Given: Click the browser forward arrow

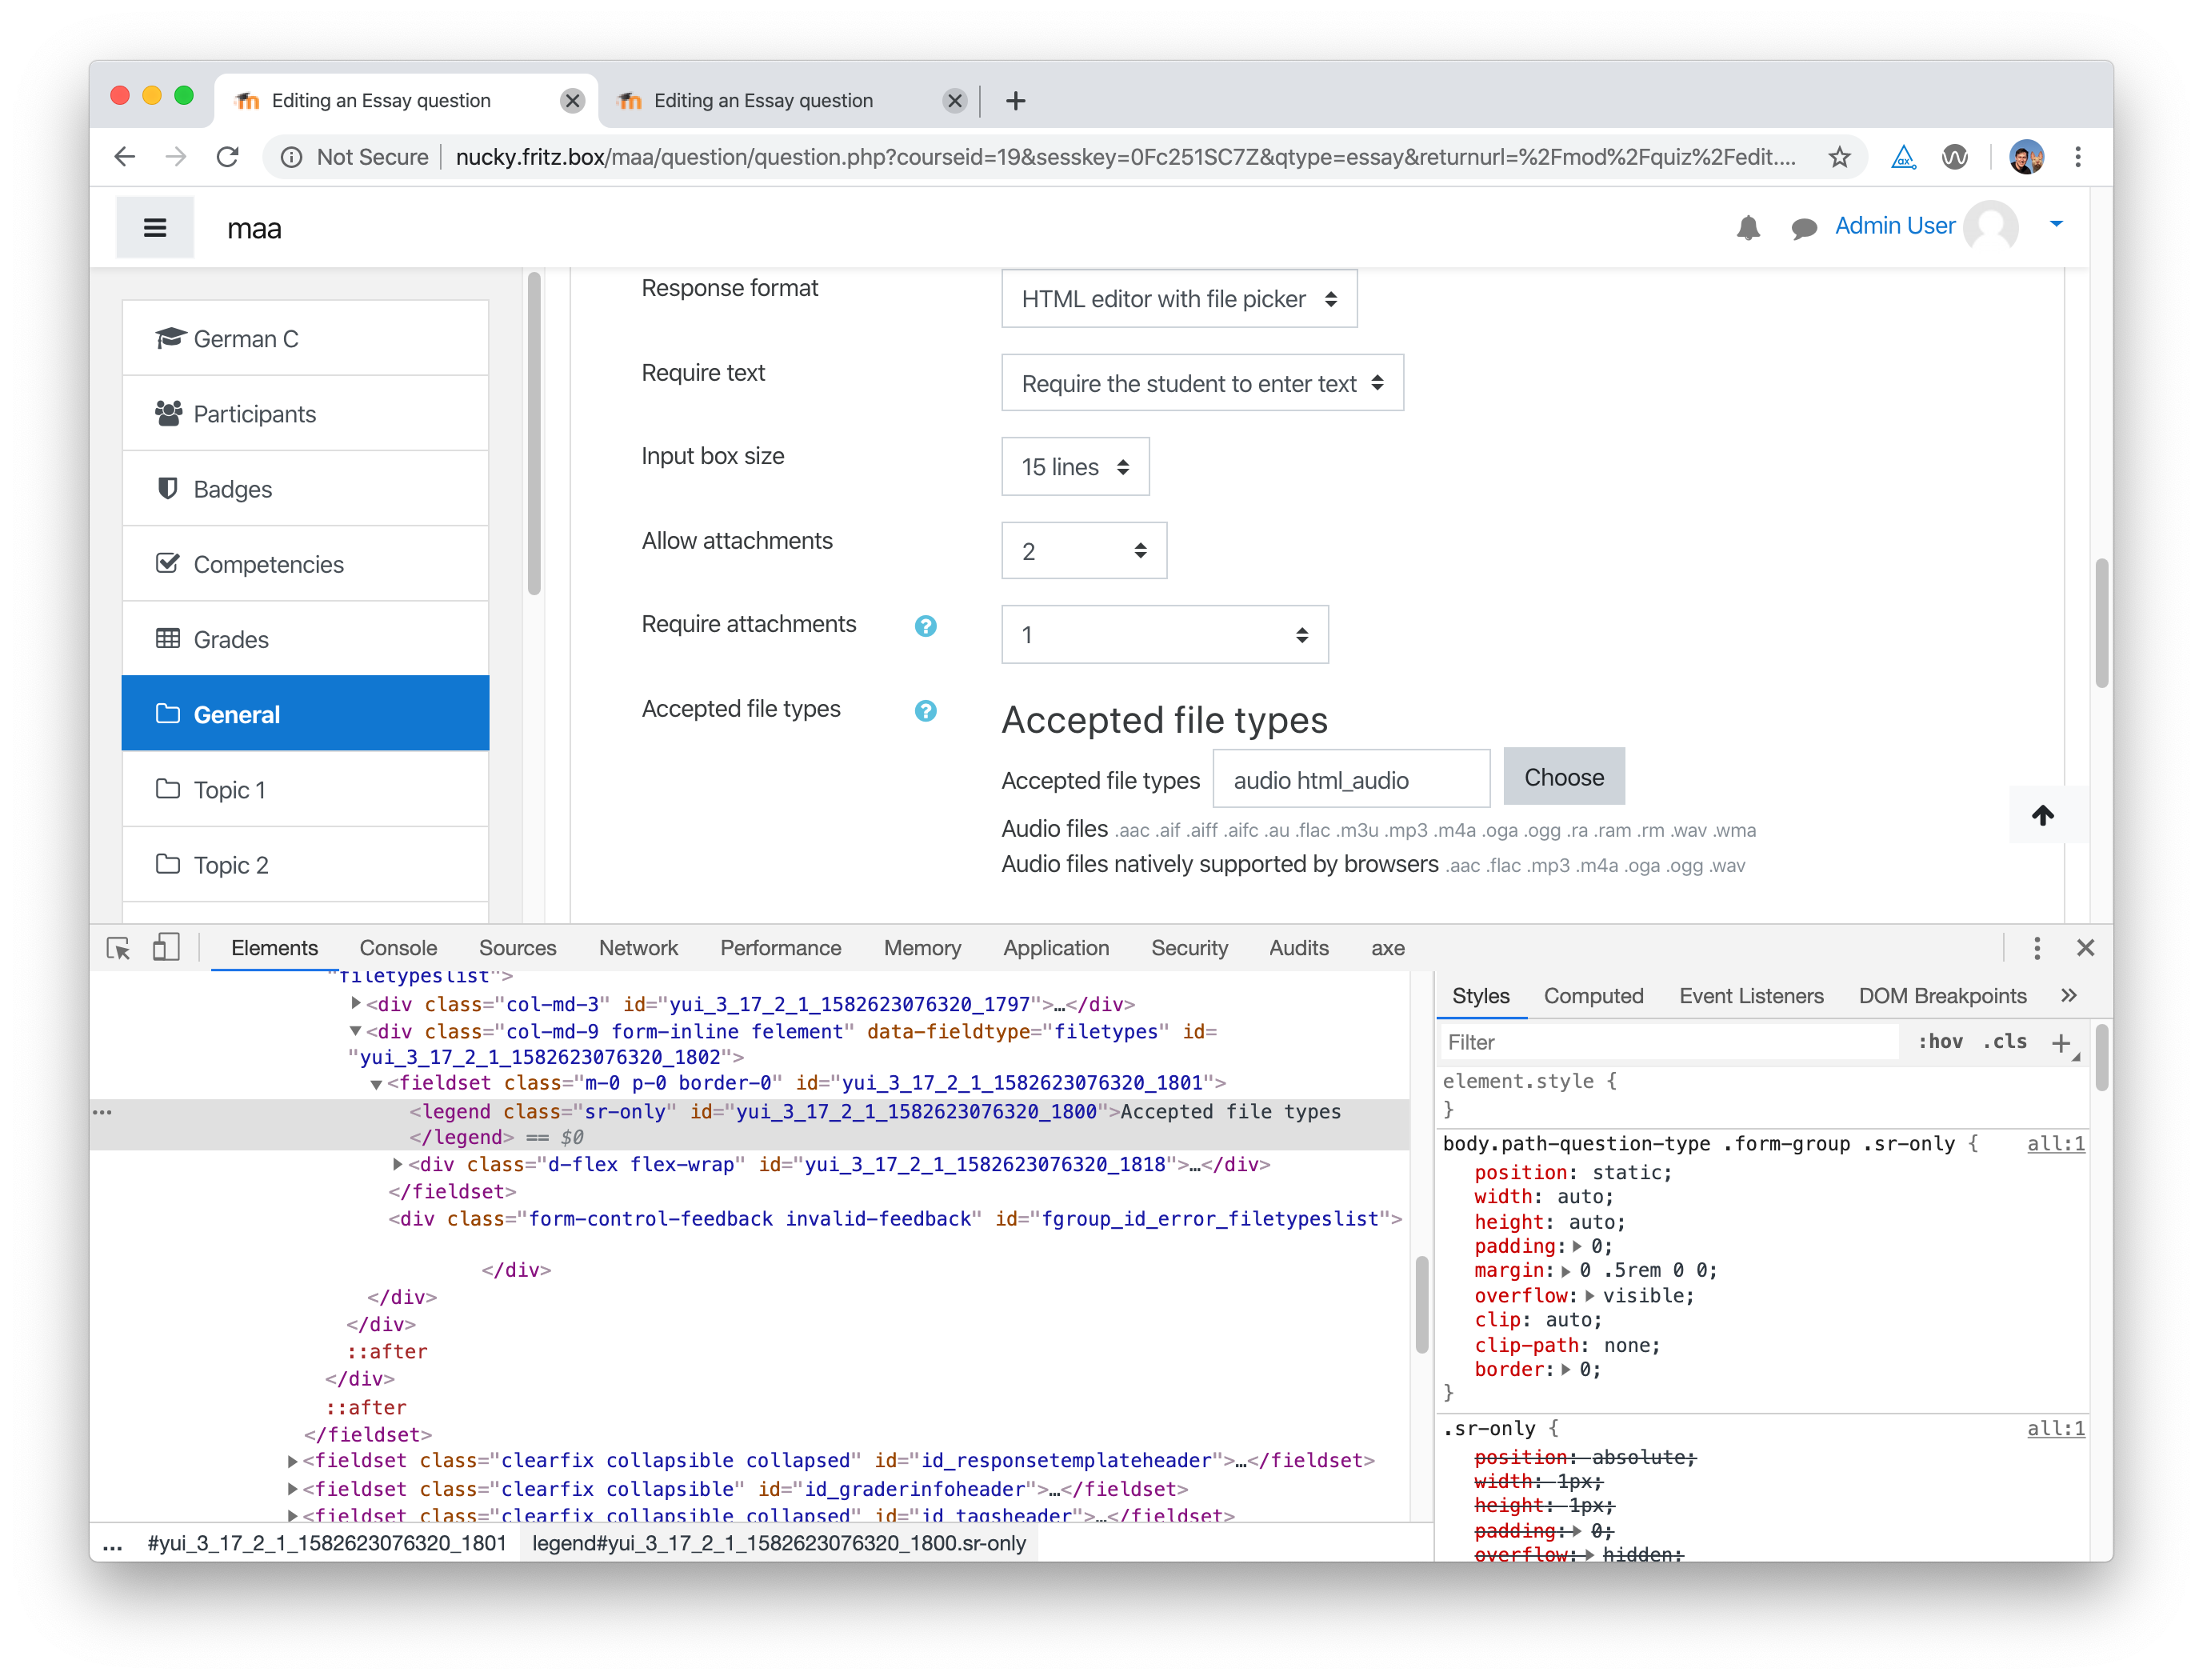Looking at the screenshot, I should pyautogui.click(x=176, y=157).
